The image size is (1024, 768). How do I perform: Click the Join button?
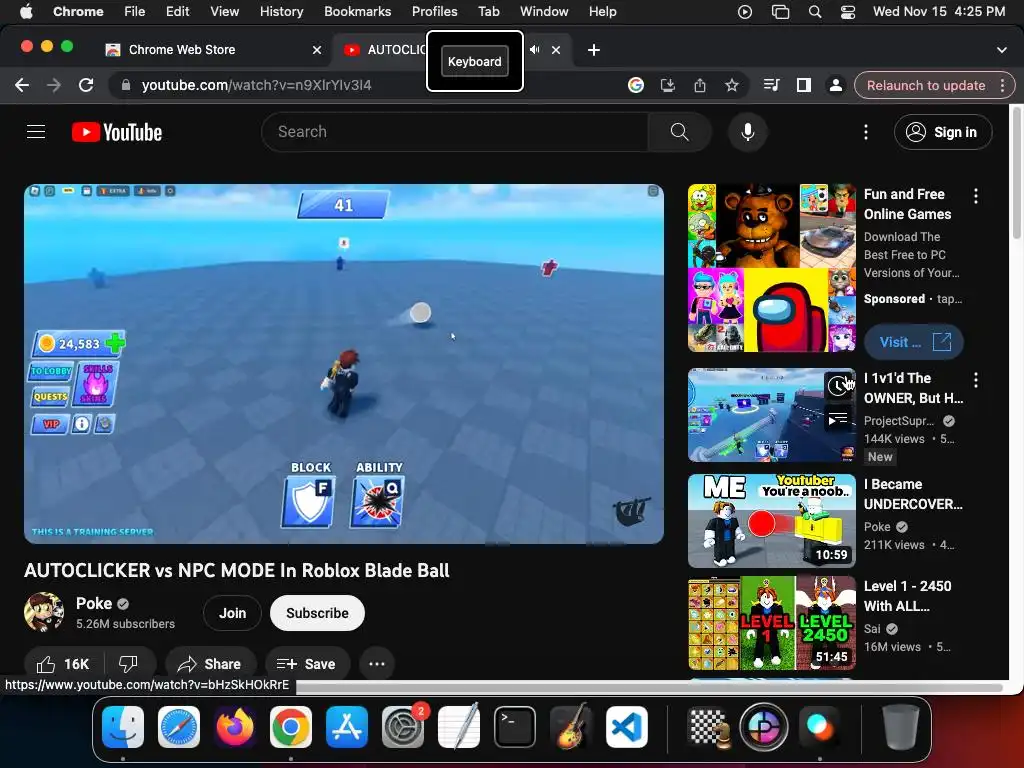[x=232, y=613]
